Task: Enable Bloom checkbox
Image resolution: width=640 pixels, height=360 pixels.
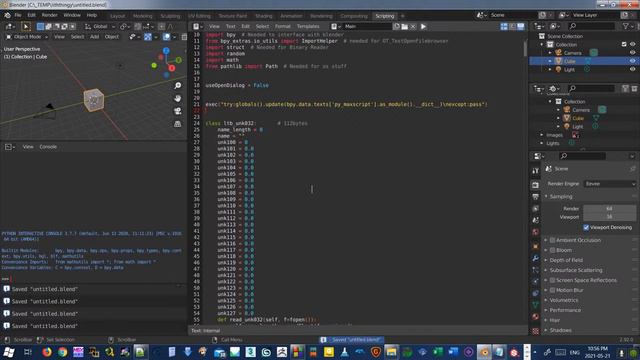Action: (x=552, y=250)
